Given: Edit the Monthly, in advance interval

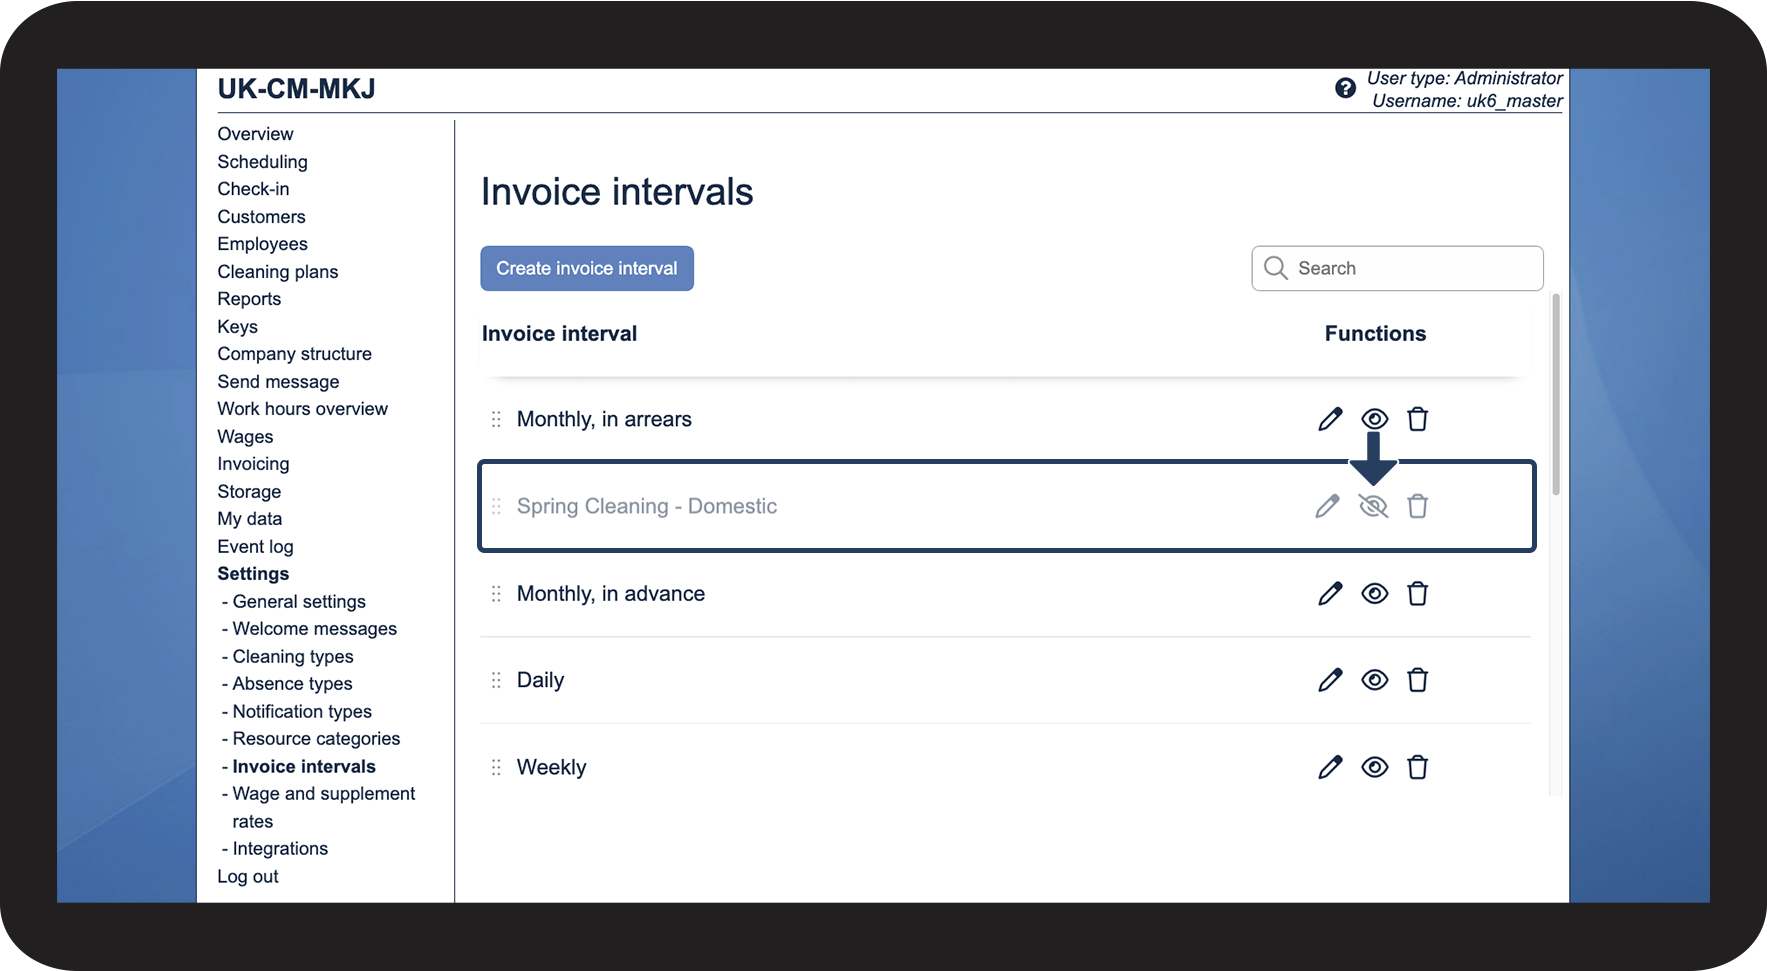Looking at the screenshot, I should 1329,594.
